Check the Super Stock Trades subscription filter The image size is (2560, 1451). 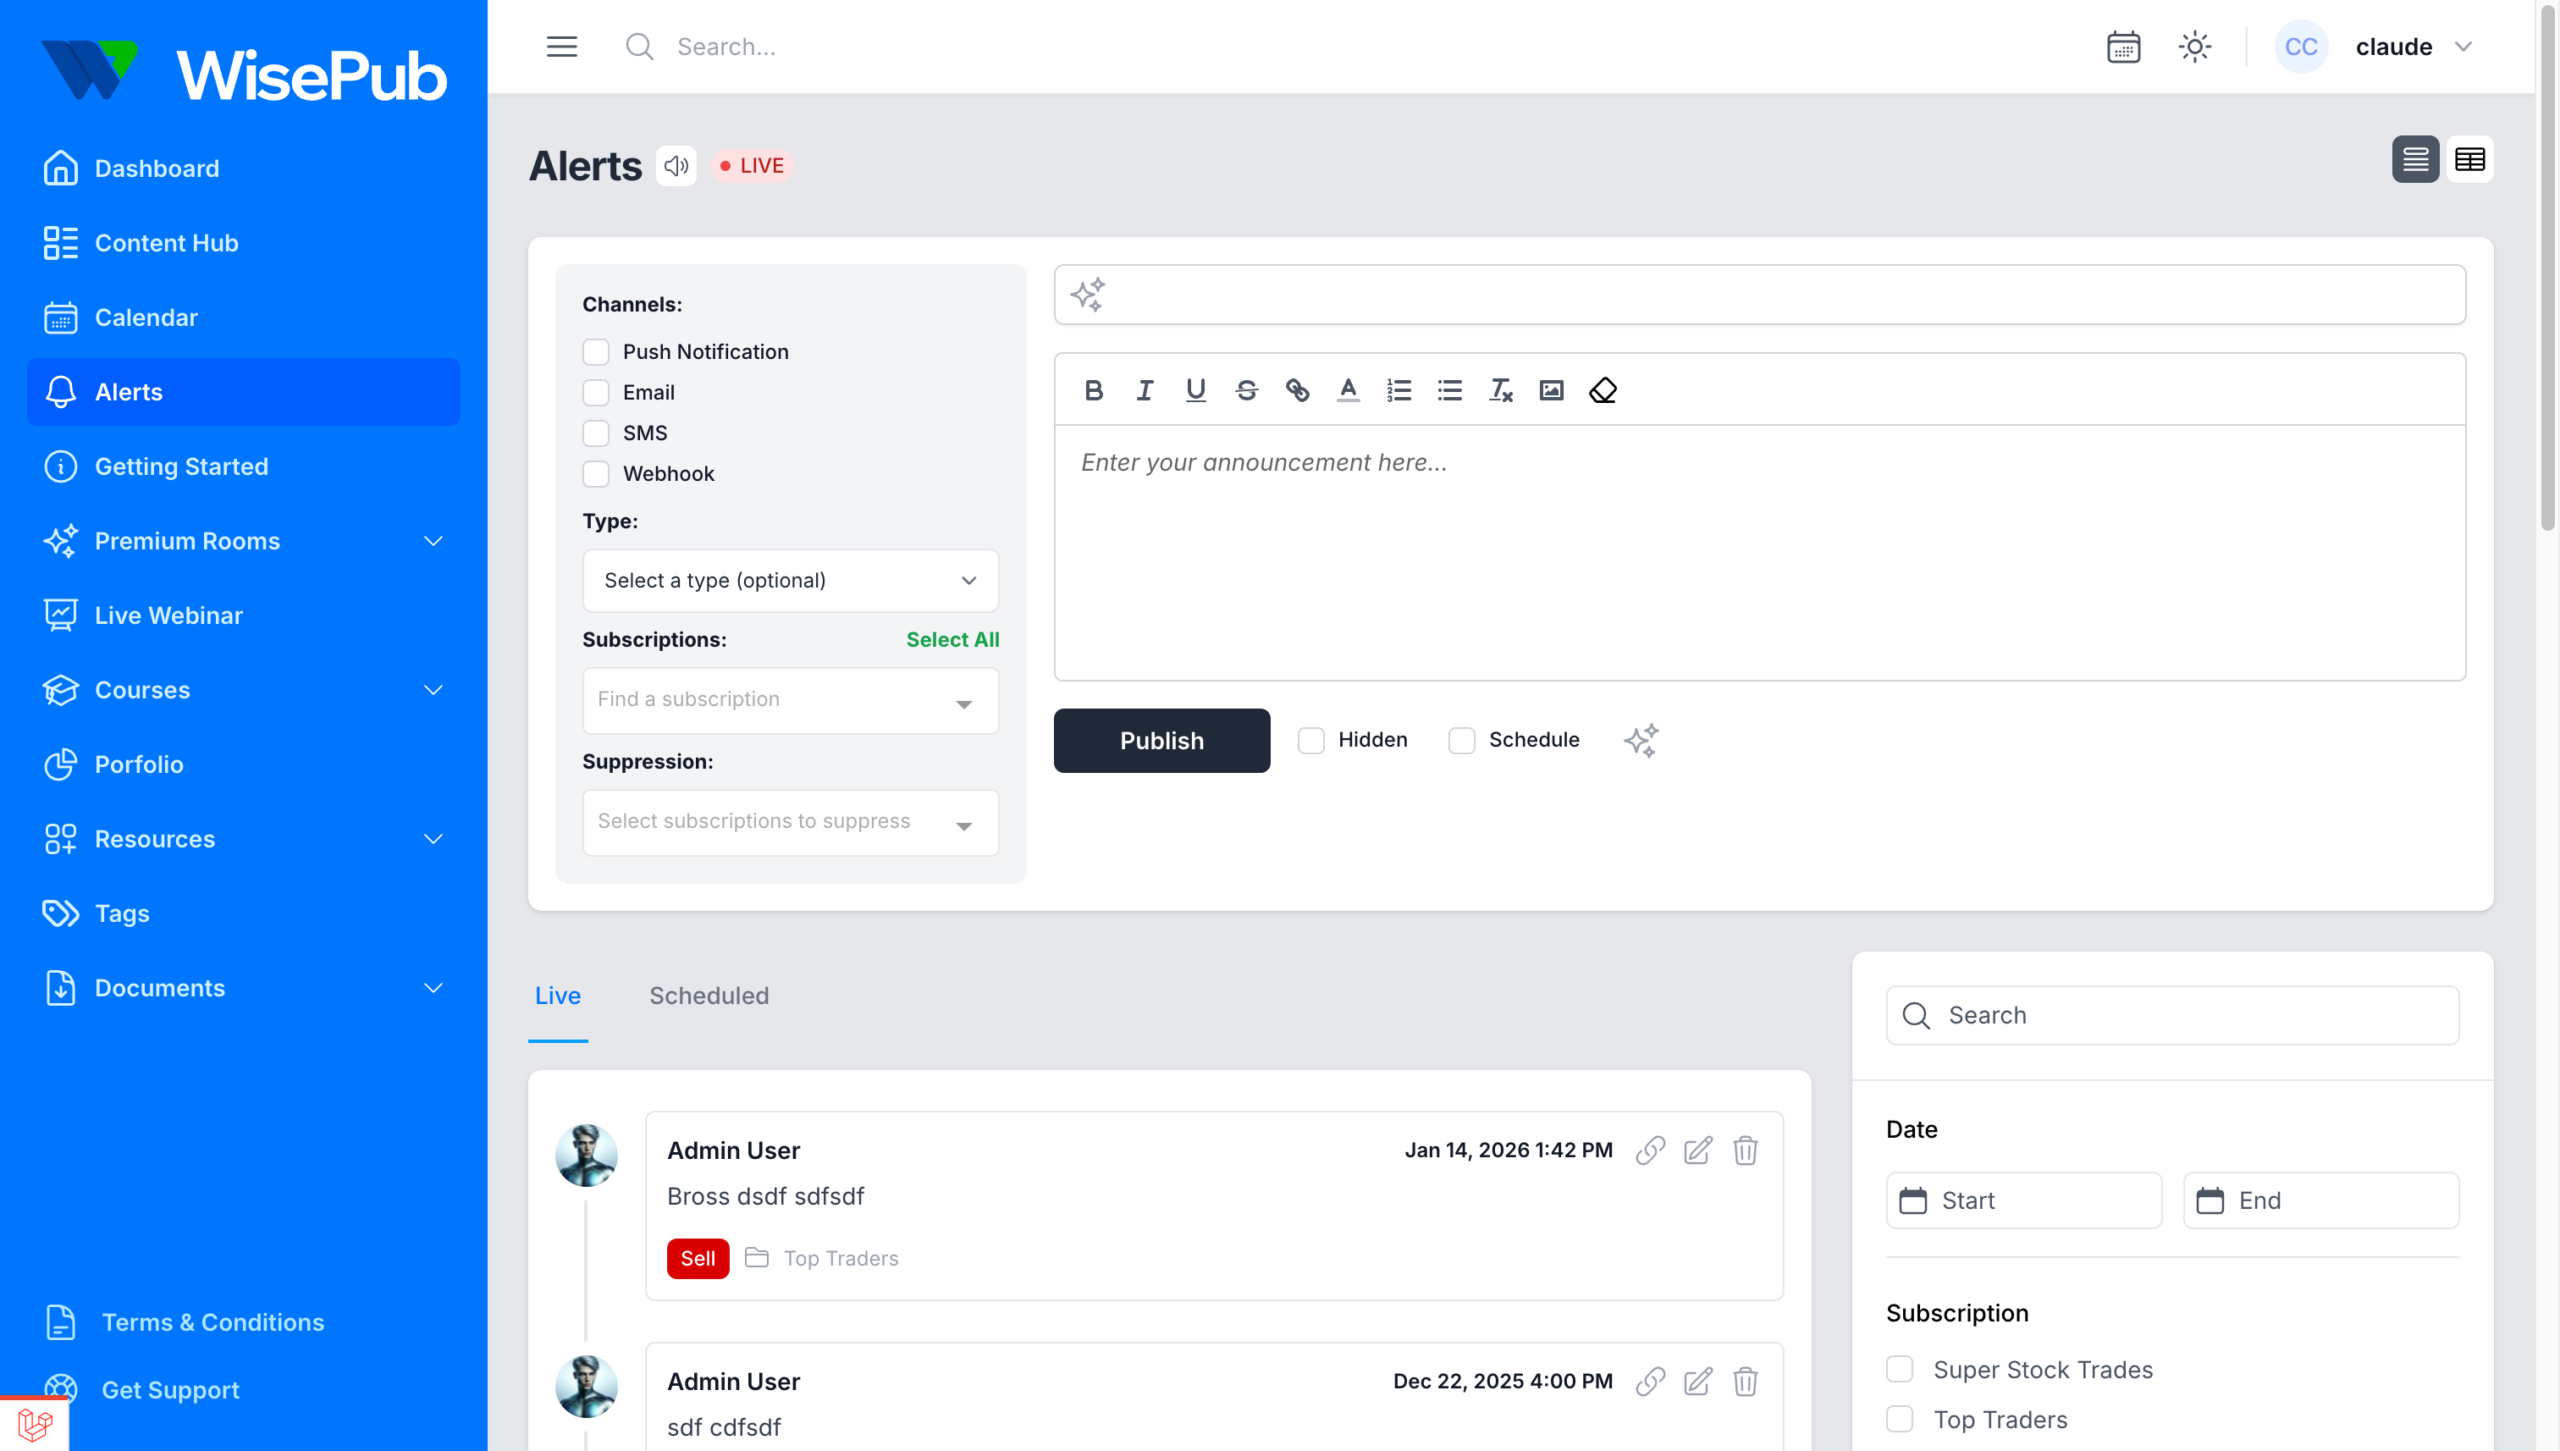pos(1900,1369)
